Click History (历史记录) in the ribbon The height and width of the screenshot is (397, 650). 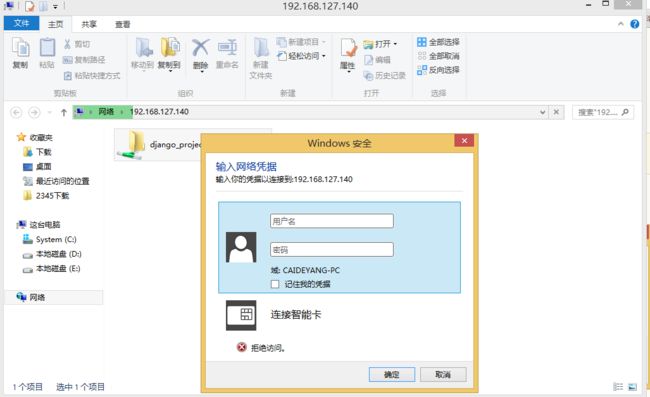384,75
